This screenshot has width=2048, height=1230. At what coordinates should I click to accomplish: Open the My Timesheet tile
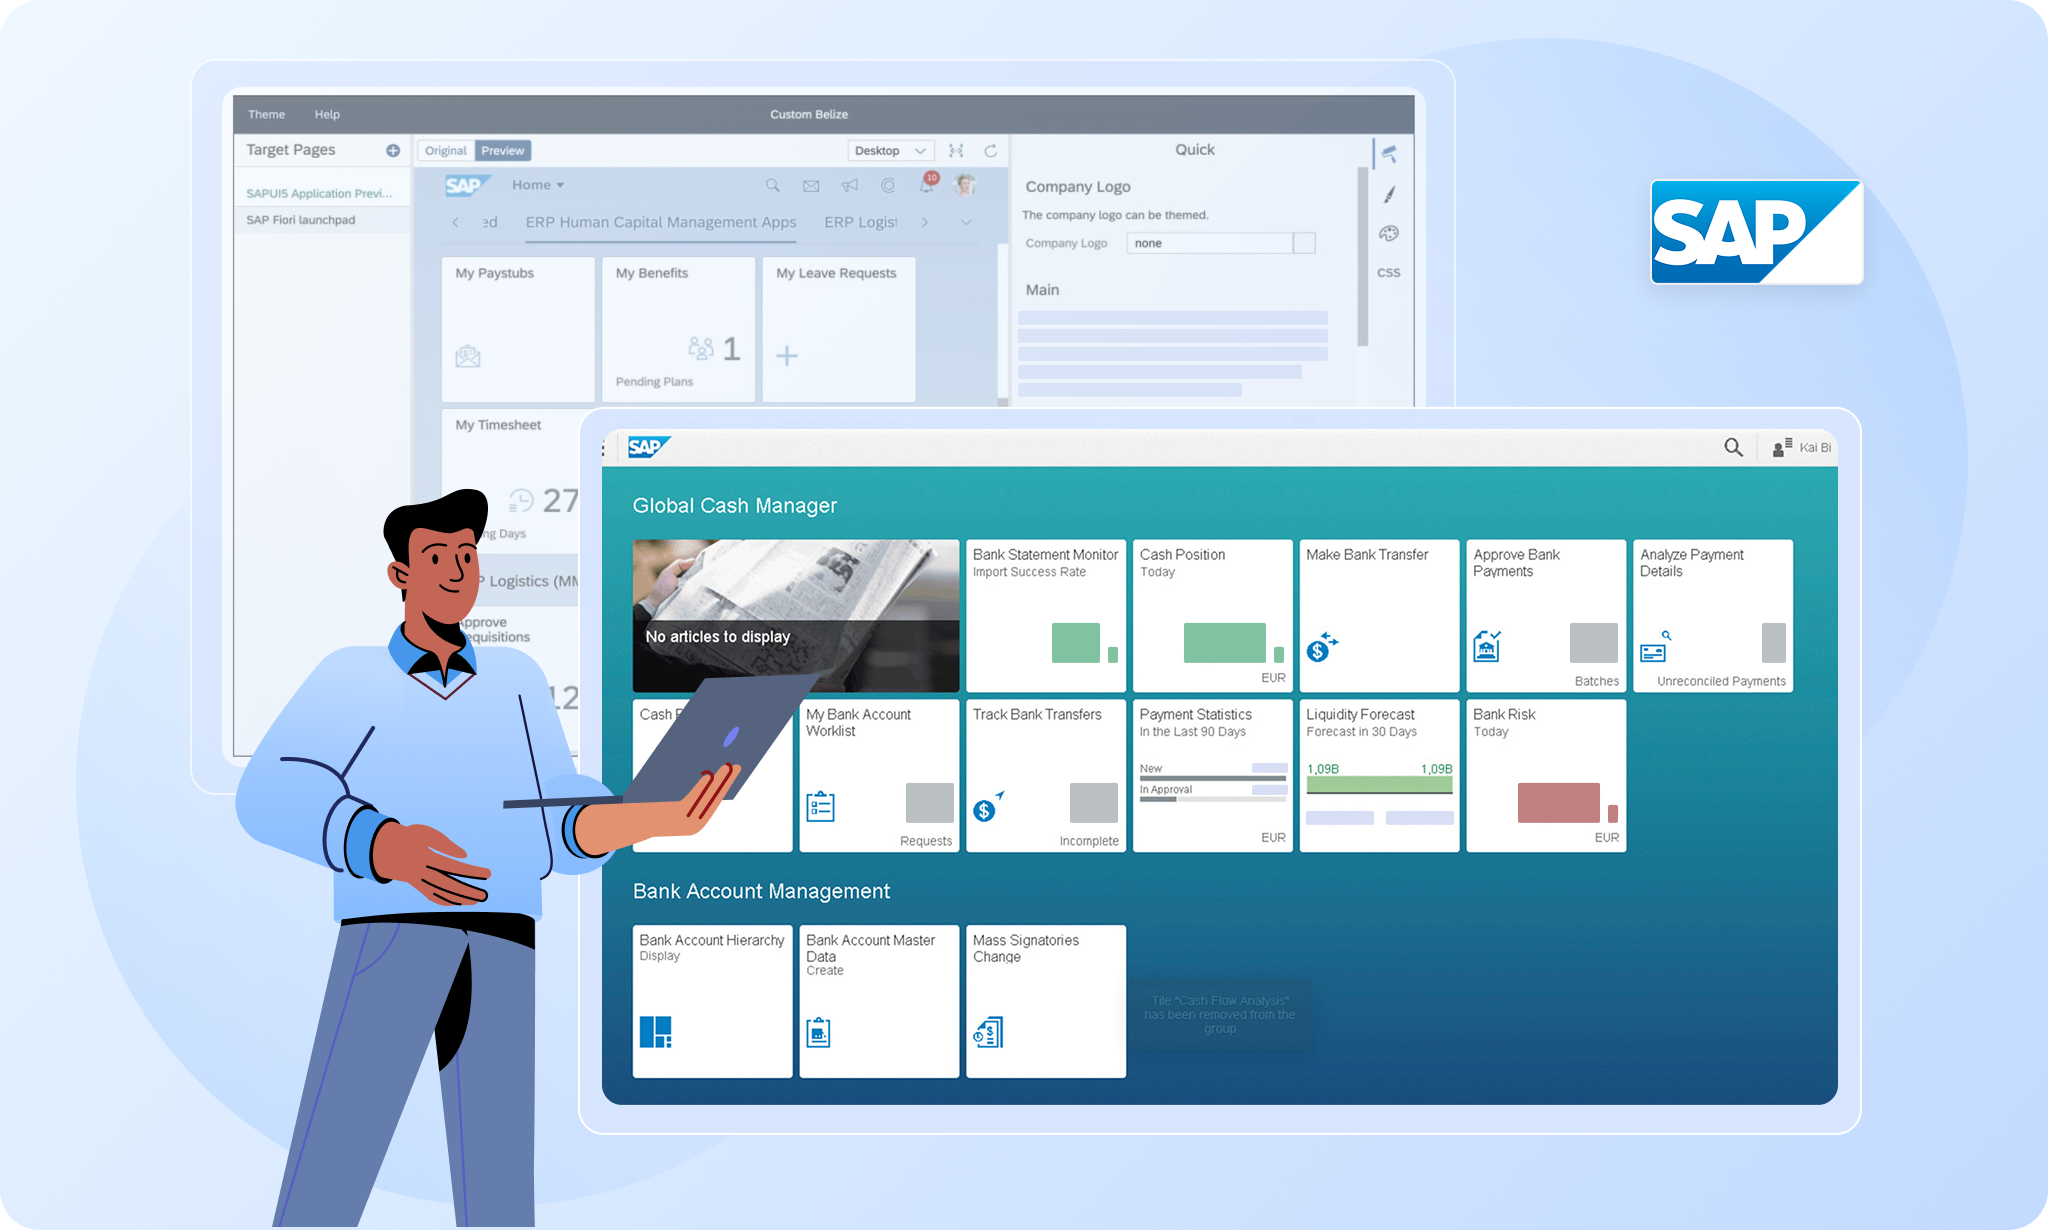(x=510, y=480)
